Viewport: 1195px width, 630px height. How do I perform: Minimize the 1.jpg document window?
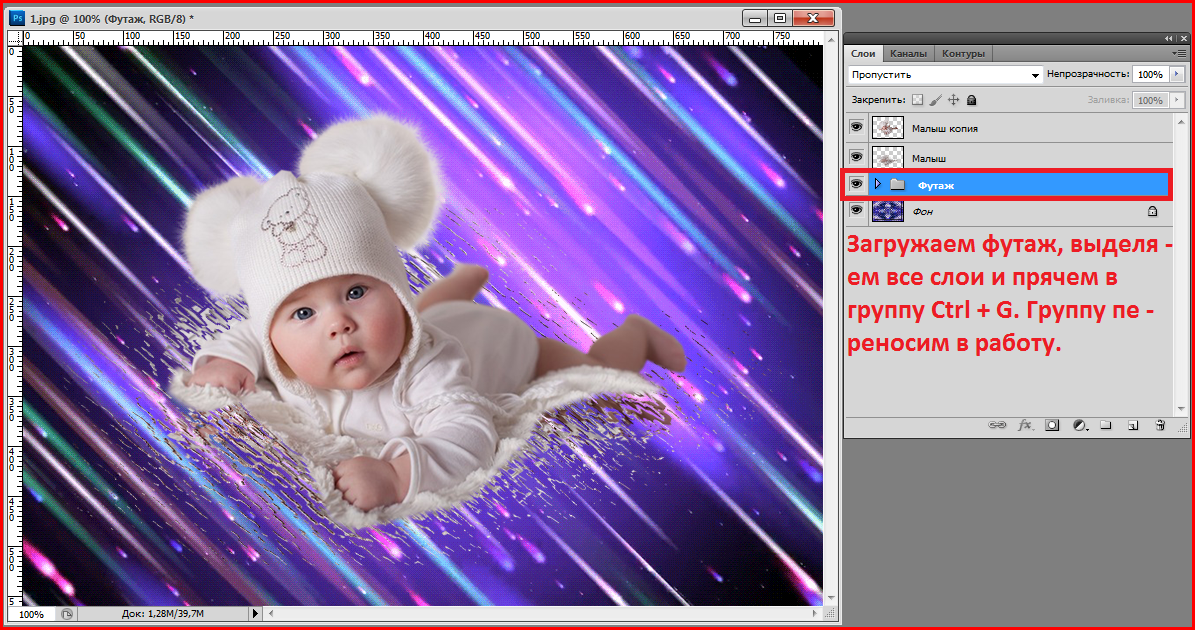point(754,18)
